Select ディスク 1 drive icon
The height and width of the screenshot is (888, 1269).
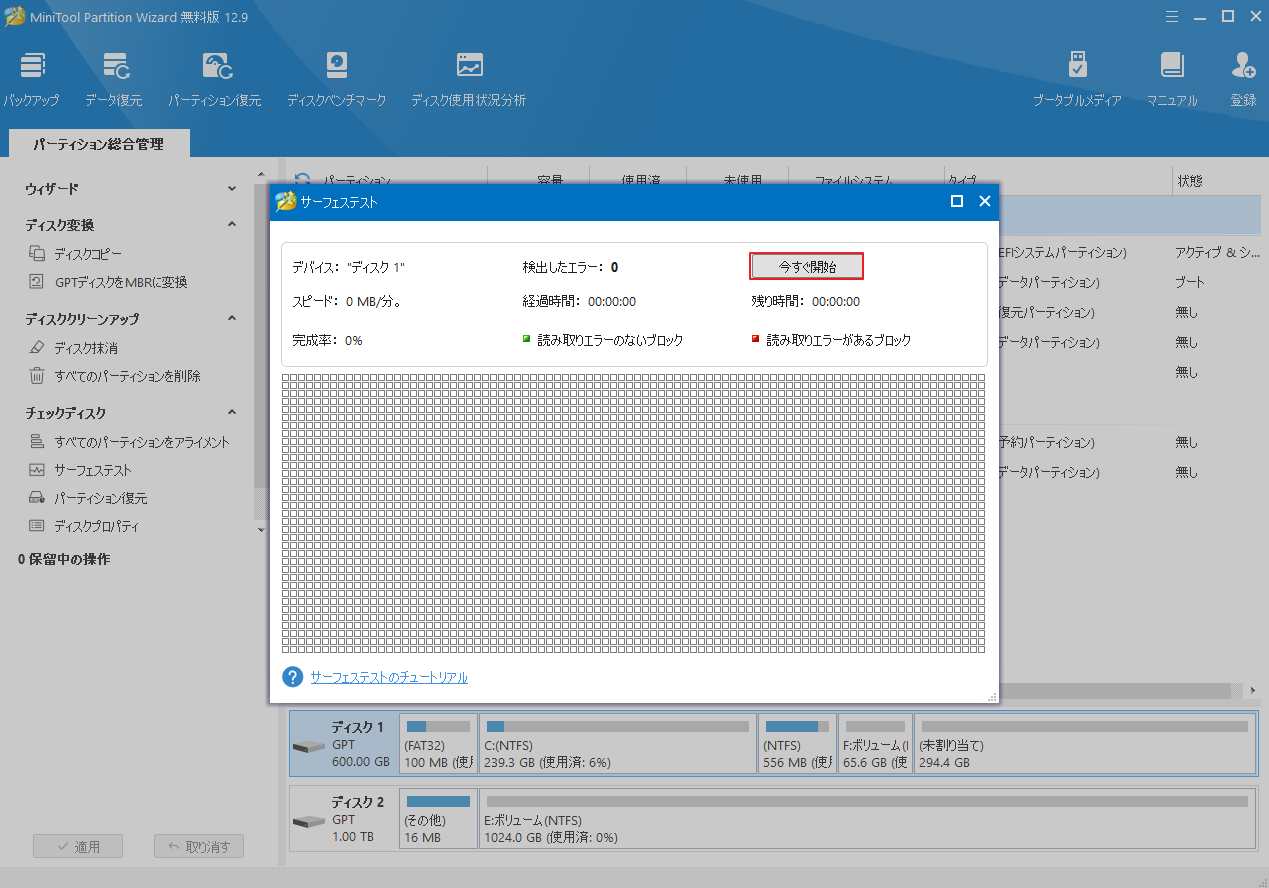pos(309,747)
